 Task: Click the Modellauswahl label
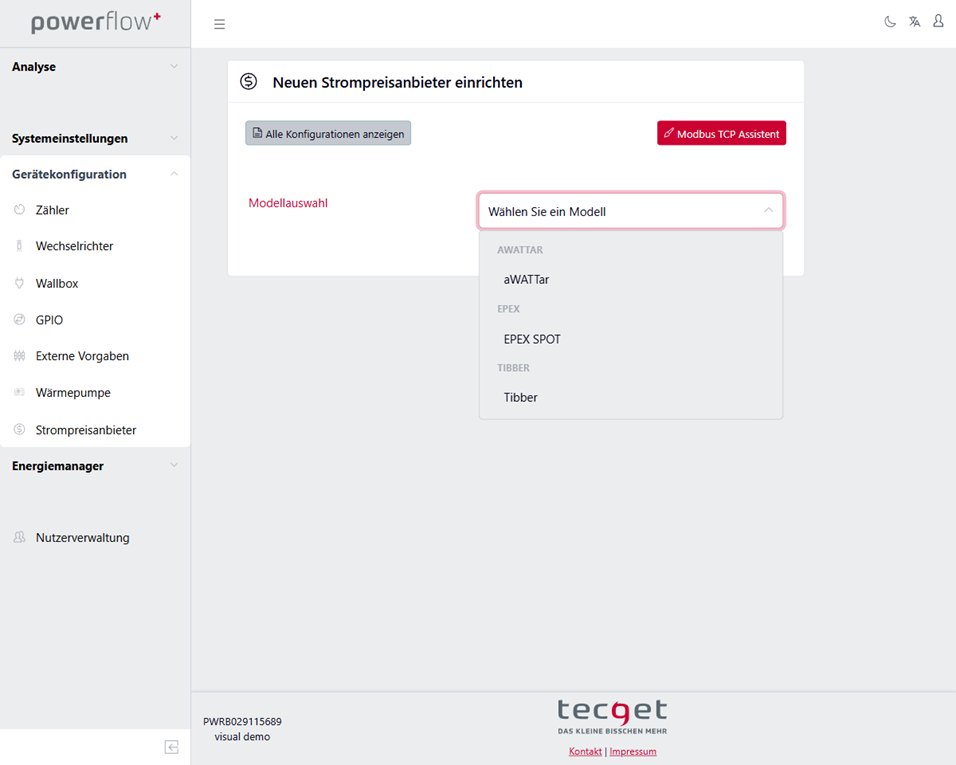(288, 203)
